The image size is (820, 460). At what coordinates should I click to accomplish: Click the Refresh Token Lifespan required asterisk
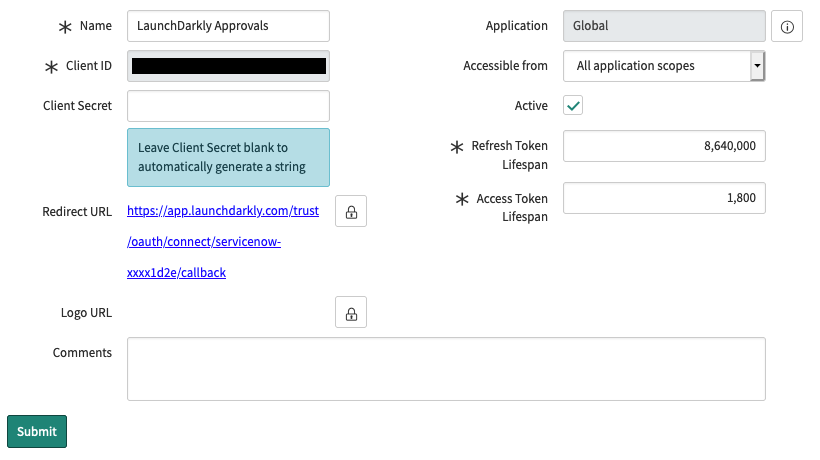460,147
